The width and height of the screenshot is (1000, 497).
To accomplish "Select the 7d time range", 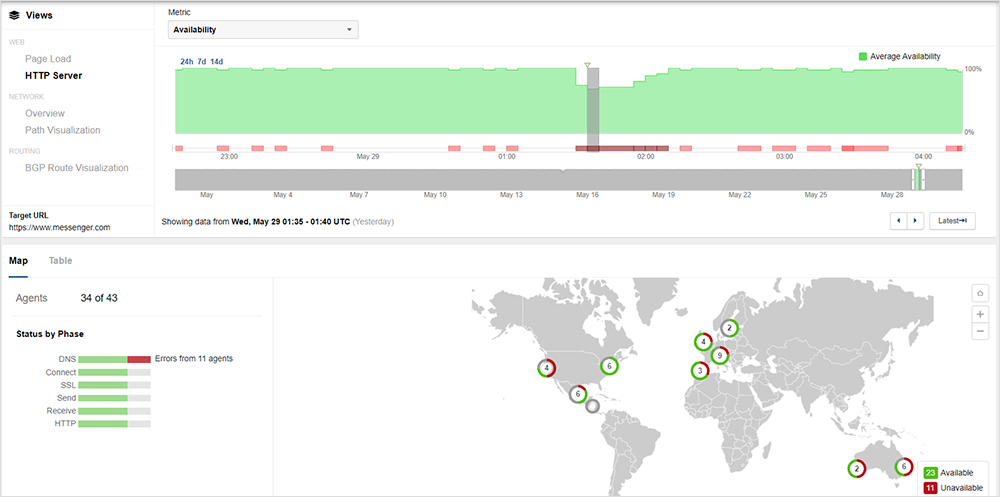I will (x=201, y=62).
